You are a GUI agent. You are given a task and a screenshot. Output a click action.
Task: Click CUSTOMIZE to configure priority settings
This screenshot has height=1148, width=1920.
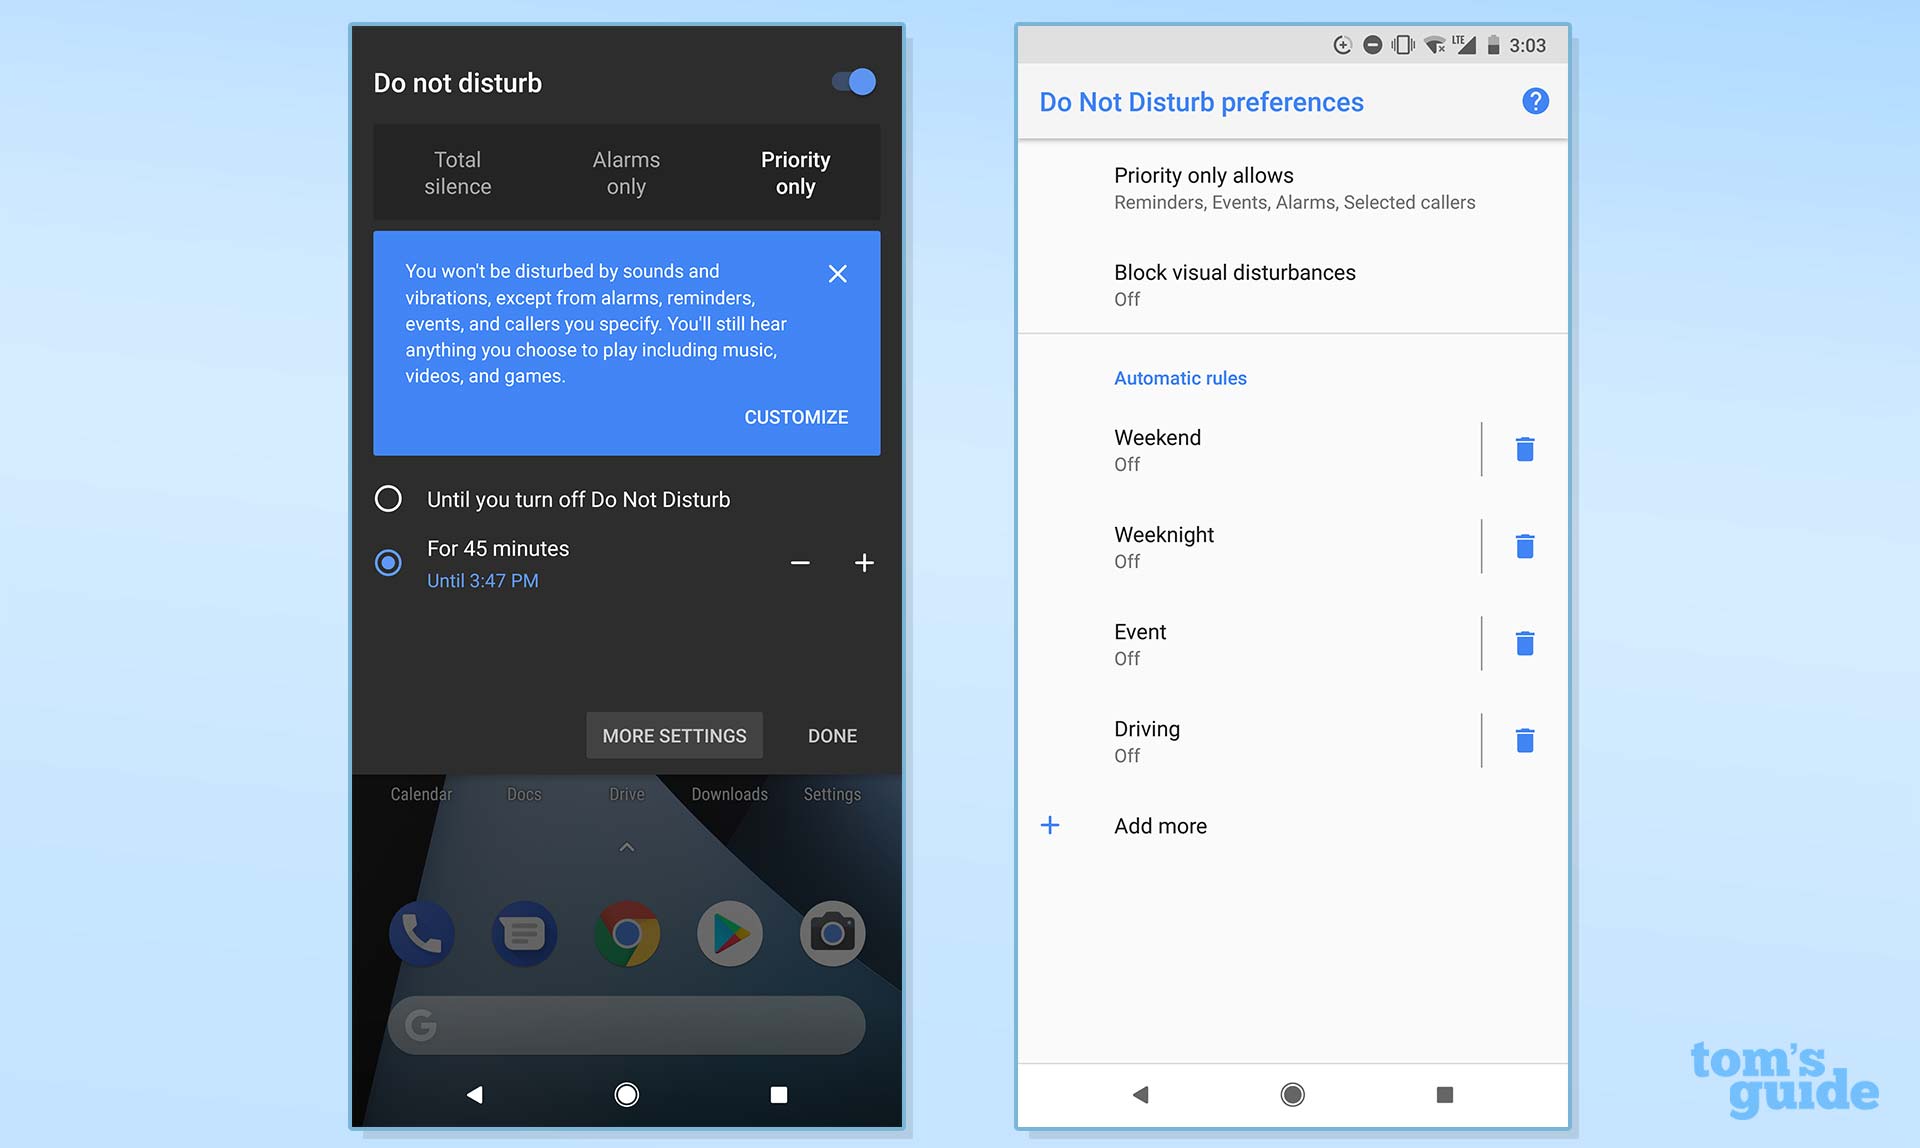click(x=797, y=417)
